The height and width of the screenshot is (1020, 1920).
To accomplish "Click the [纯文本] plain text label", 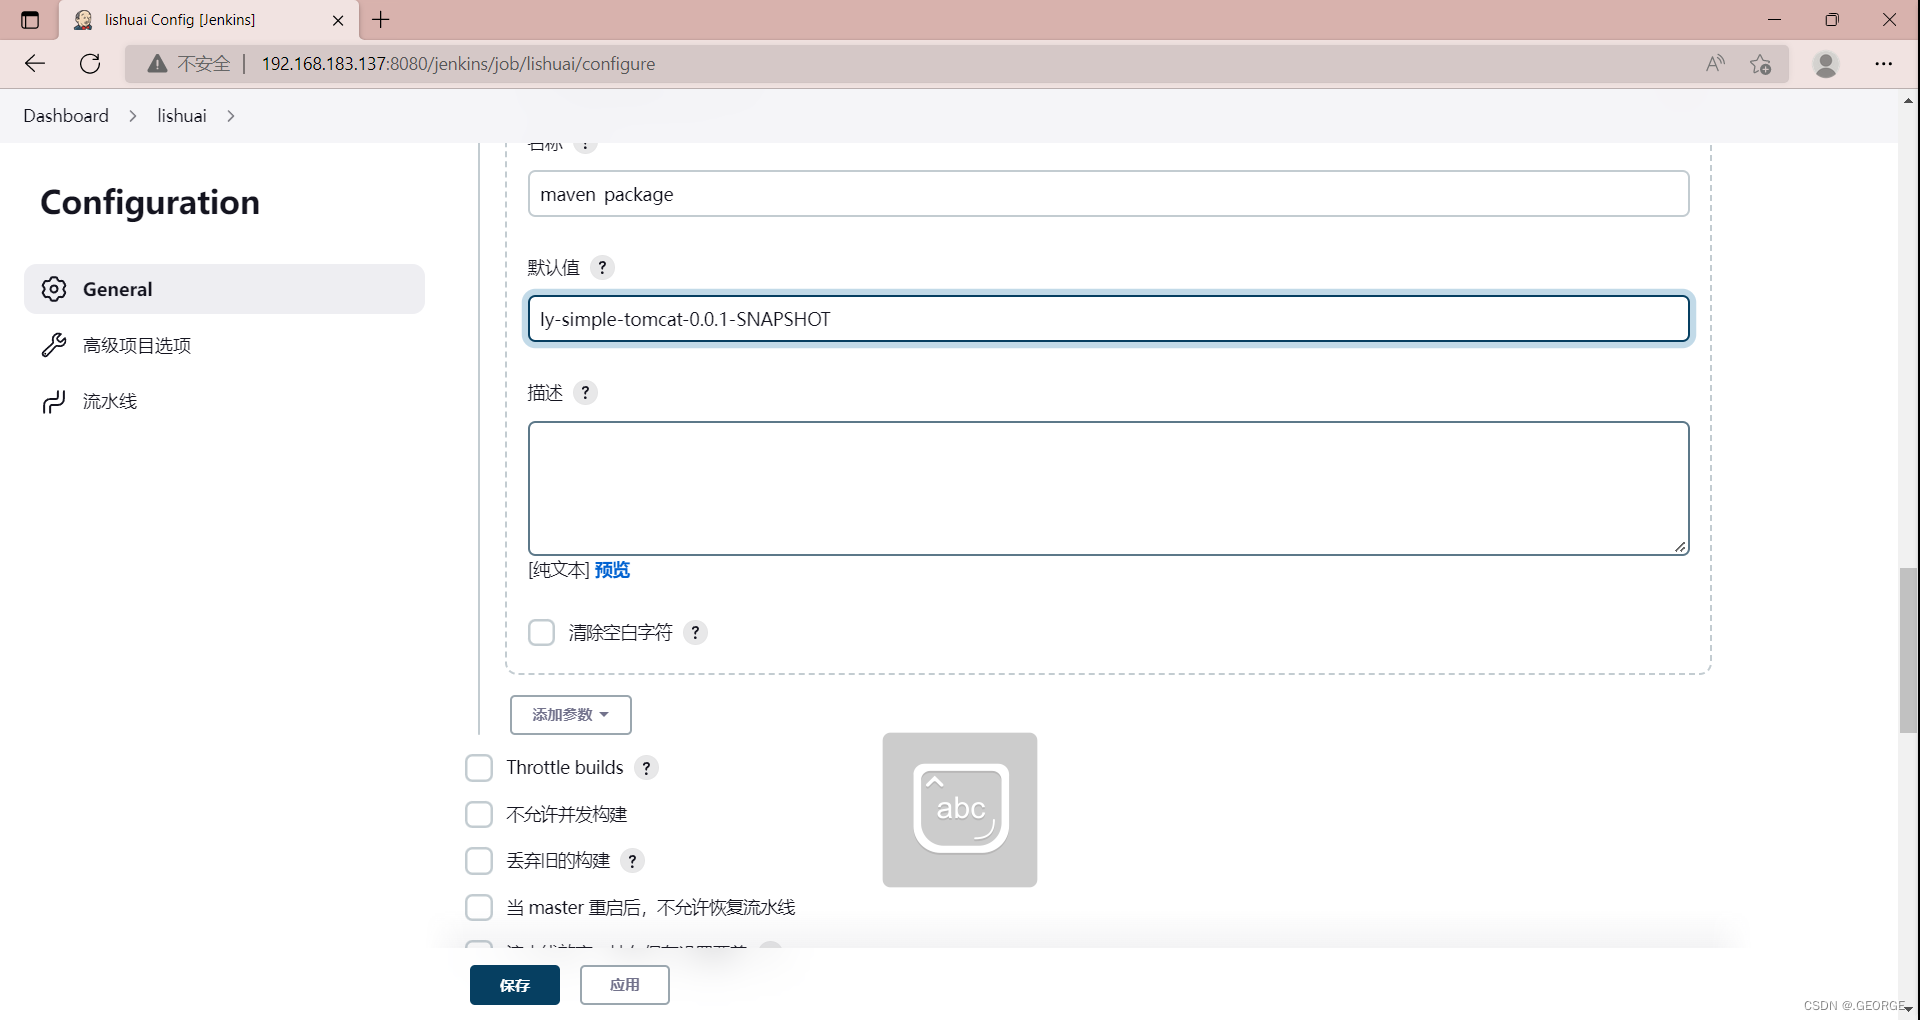I will [559, 570].
